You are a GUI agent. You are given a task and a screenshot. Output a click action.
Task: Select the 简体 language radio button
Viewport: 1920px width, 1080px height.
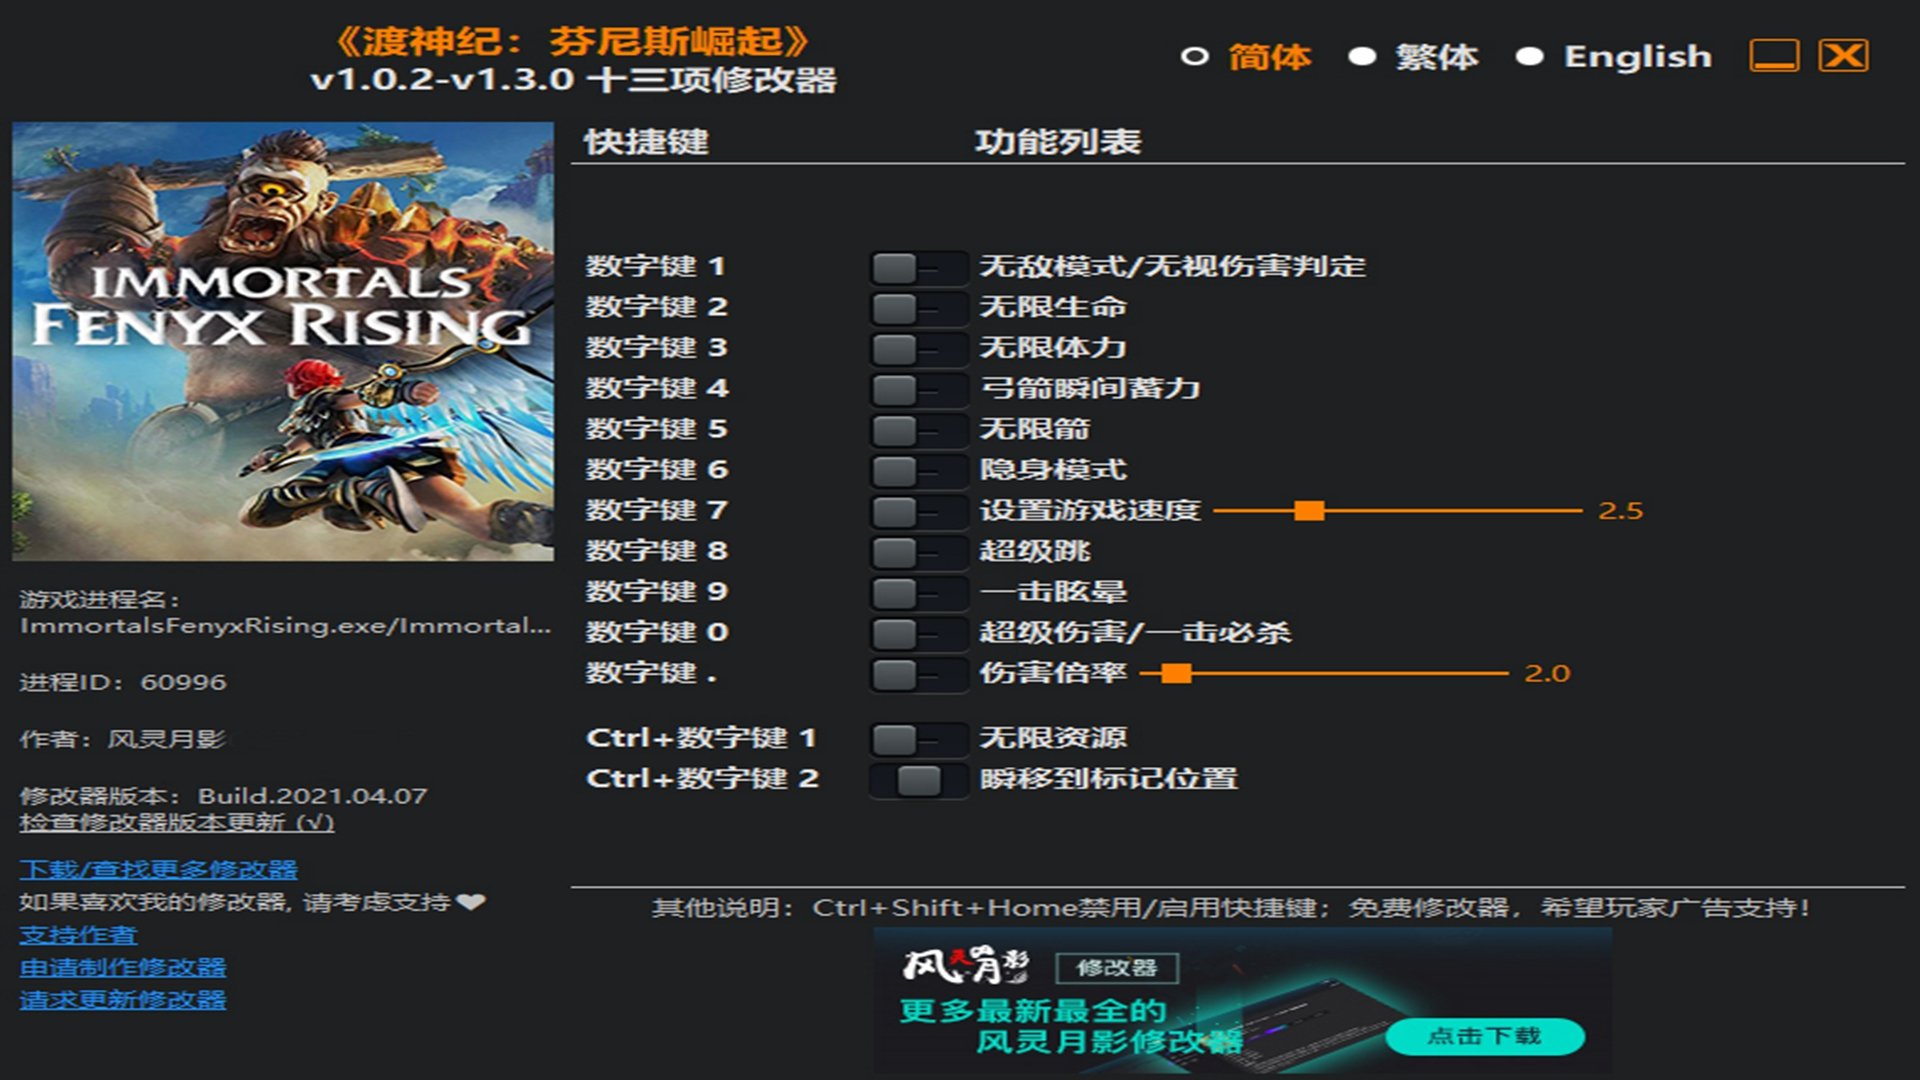point(1194,57)
